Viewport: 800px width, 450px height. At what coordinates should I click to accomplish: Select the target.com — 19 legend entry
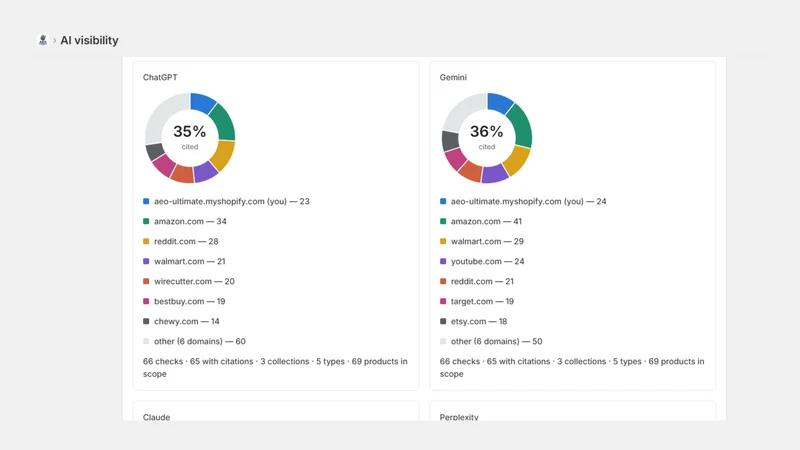[482, 302]
